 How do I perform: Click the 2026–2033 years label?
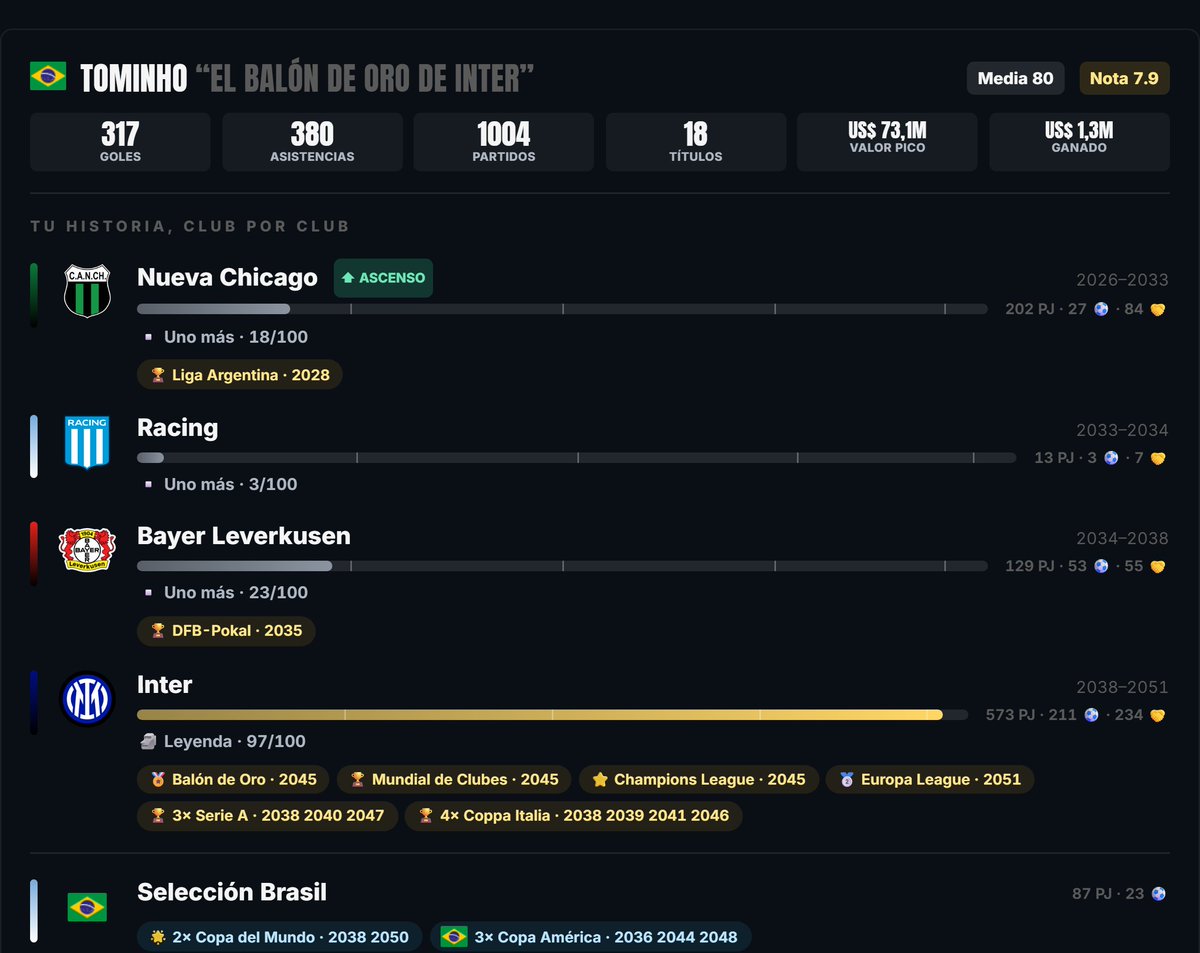[x=1122, y=280]
